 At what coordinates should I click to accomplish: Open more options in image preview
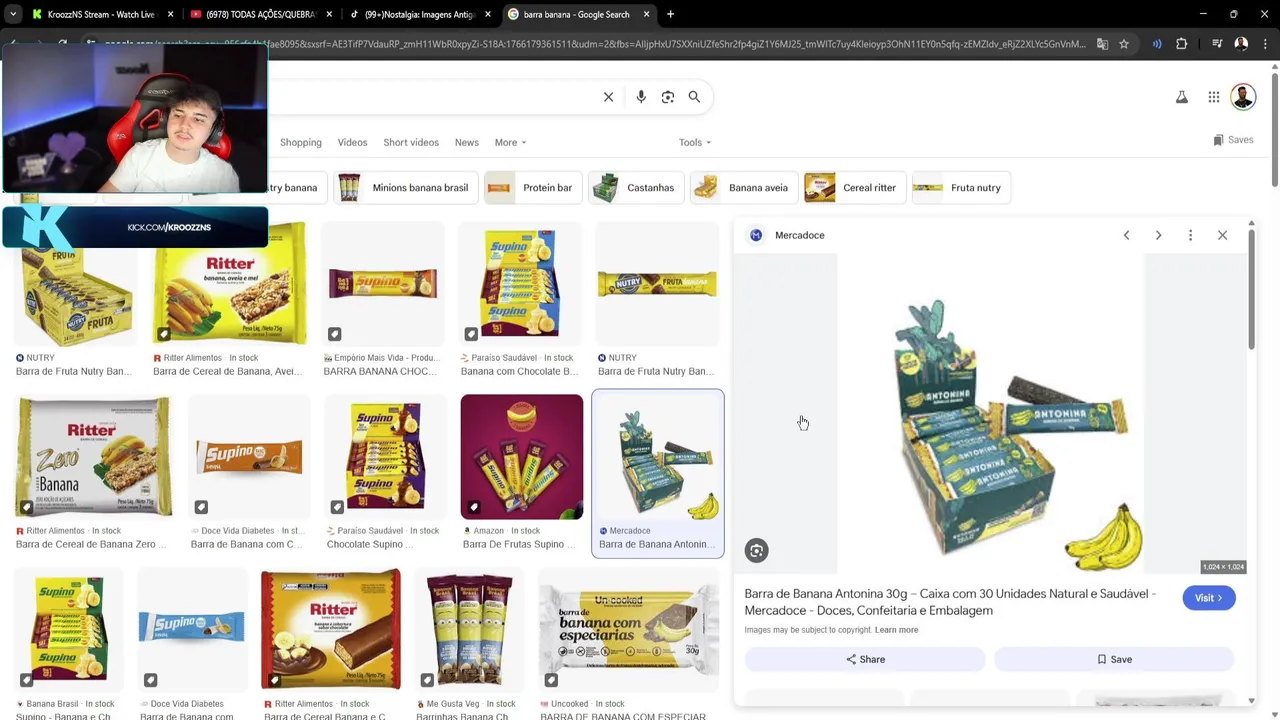click(1190, 235)
